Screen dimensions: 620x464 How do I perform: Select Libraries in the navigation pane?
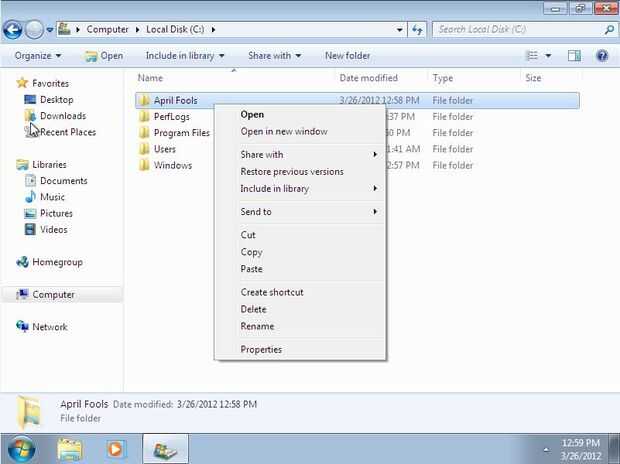(49, 165)
